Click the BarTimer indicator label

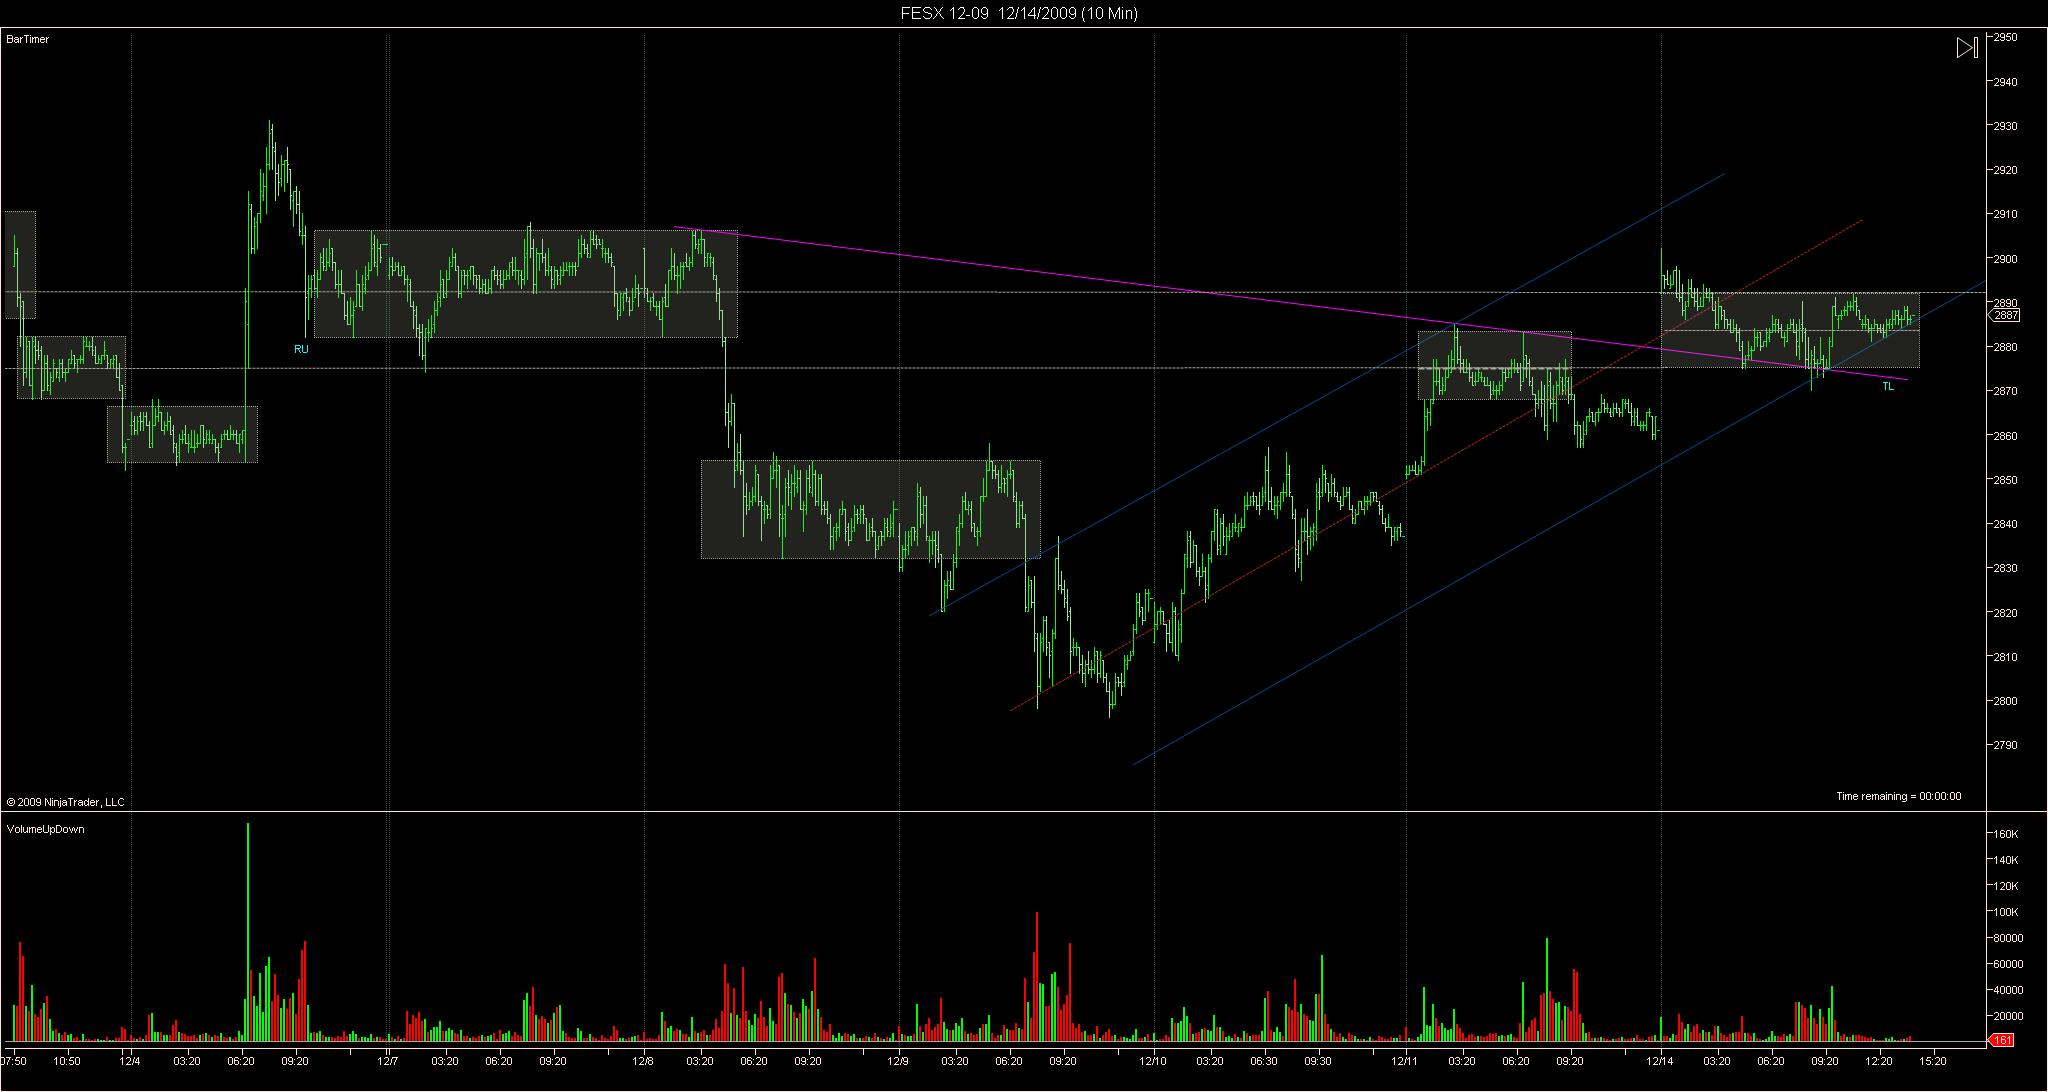27,39
